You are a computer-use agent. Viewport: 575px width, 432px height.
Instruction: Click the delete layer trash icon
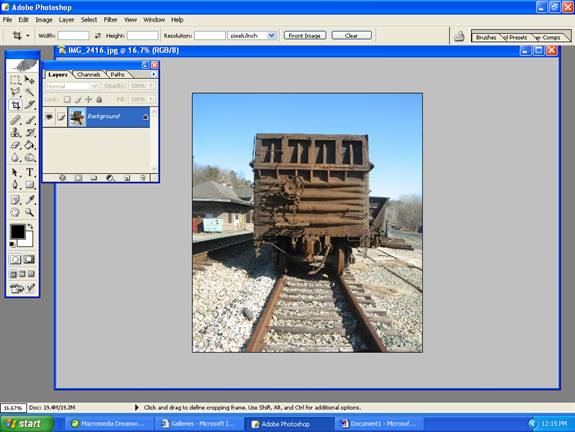tap(143, 178)
